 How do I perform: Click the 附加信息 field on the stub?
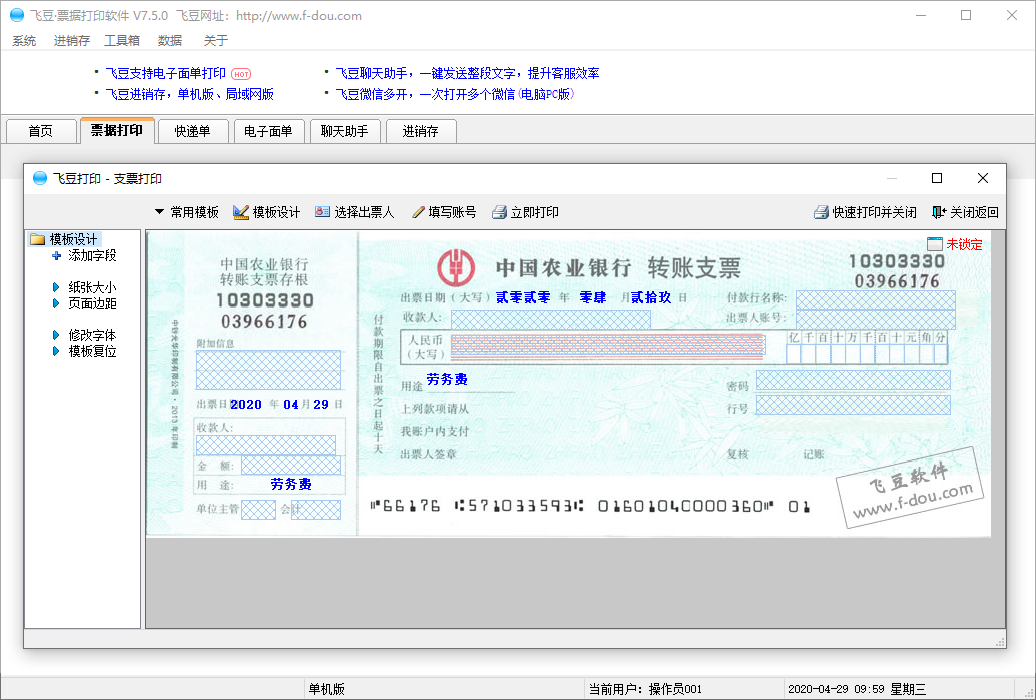click(268, 369)
